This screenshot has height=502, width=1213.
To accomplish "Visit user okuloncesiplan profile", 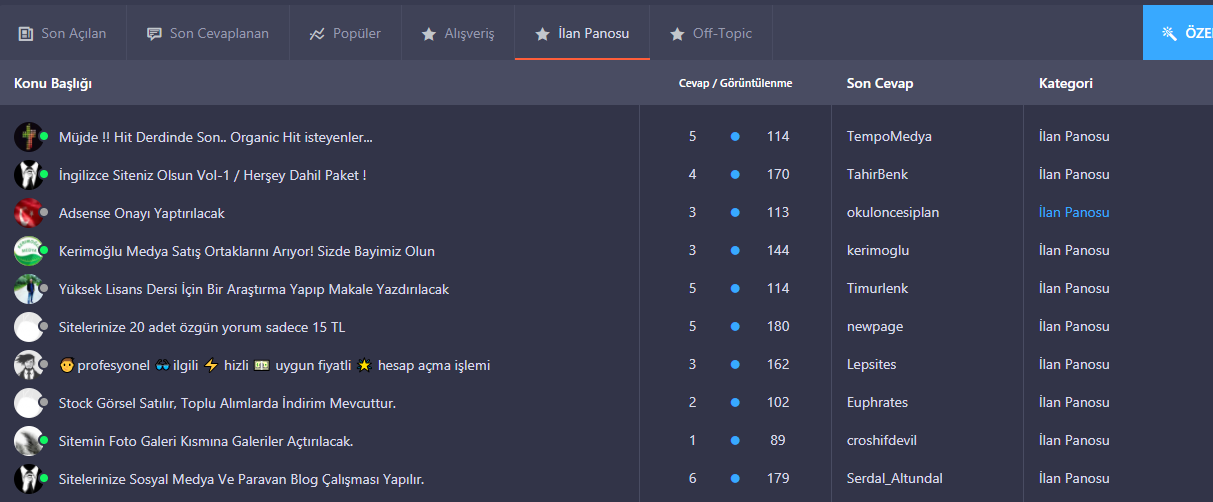I will point(893,212).
